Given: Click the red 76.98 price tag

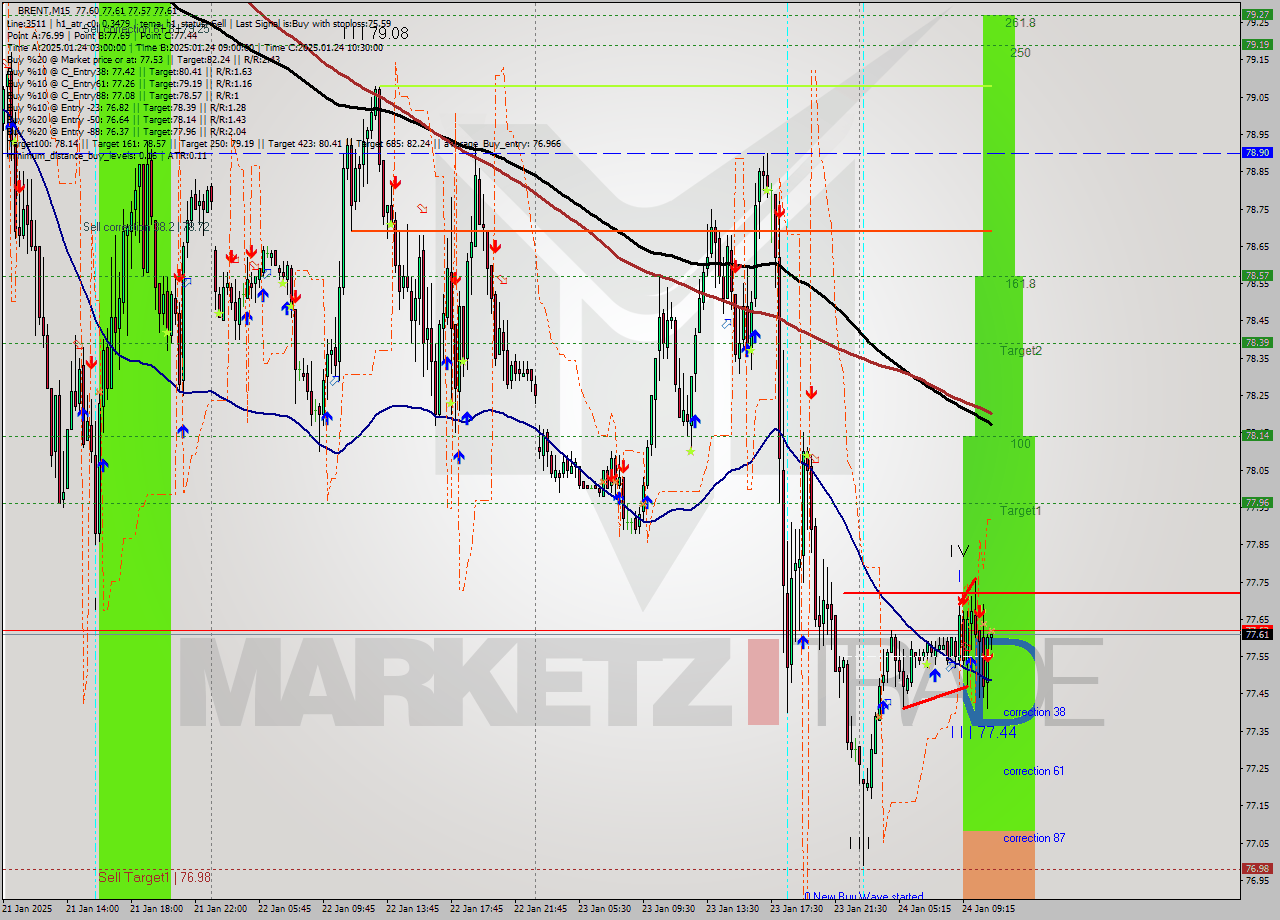Looking at the screenshot, I should [1257, 869].
